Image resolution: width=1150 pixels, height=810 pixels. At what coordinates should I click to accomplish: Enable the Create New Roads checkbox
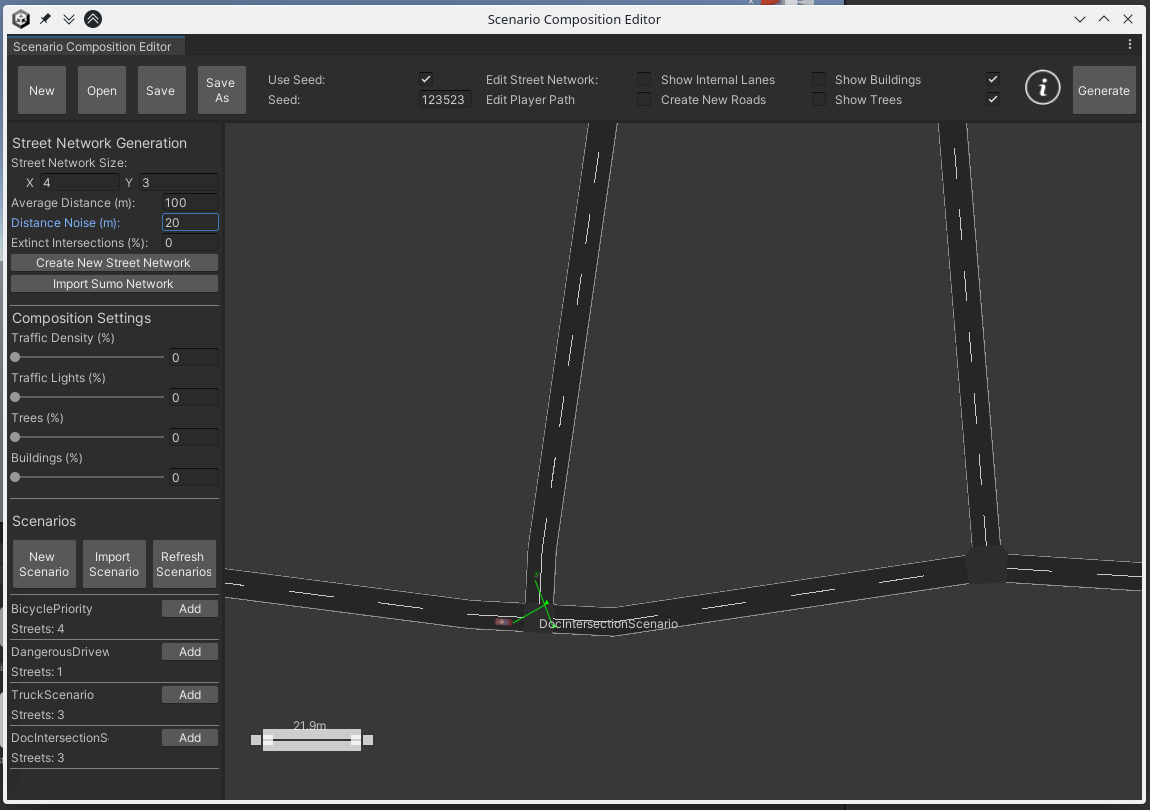(x=819, y=99)
